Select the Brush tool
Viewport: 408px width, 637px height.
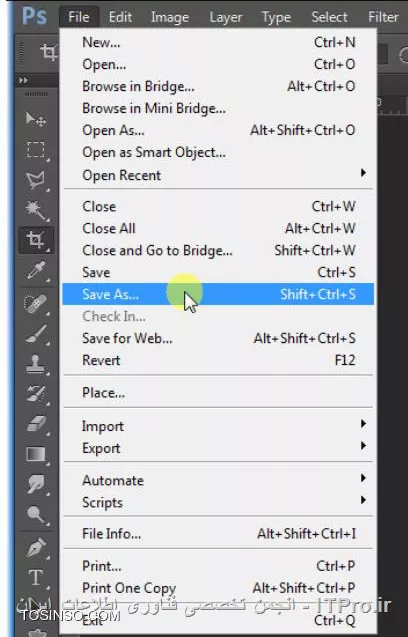pyautogui.click(x=36, y=334)
